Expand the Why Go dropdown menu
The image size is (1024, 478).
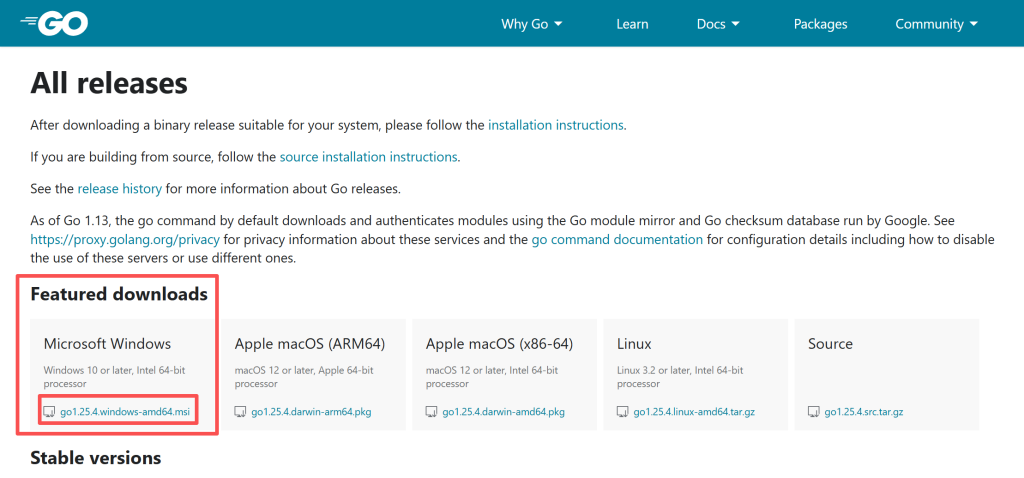click(x=532, y=24)
